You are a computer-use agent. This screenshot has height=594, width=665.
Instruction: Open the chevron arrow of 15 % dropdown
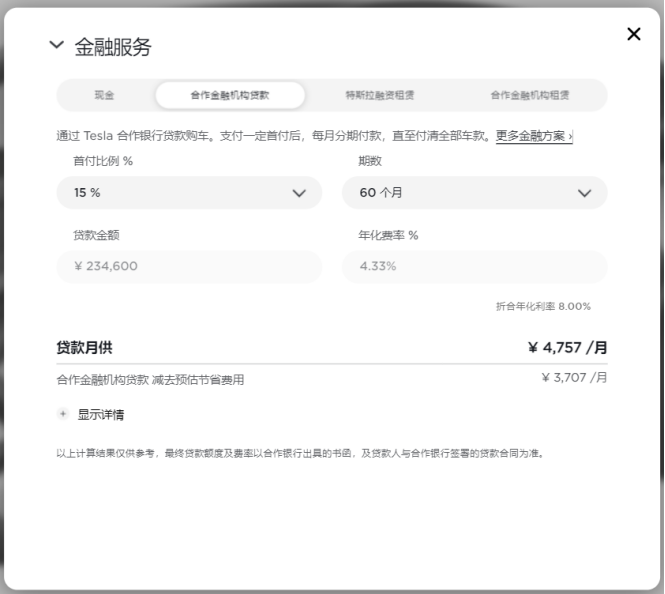299,193
